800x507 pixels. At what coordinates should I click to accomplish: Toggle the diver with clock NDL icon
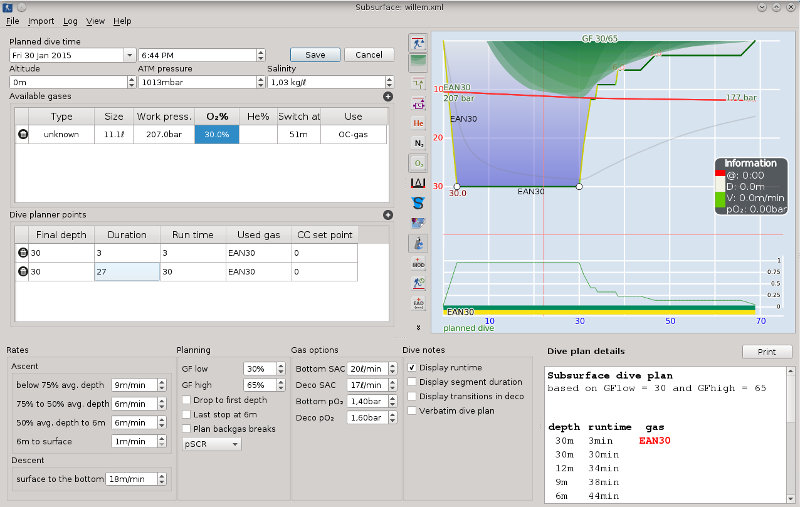coord(418,283)
